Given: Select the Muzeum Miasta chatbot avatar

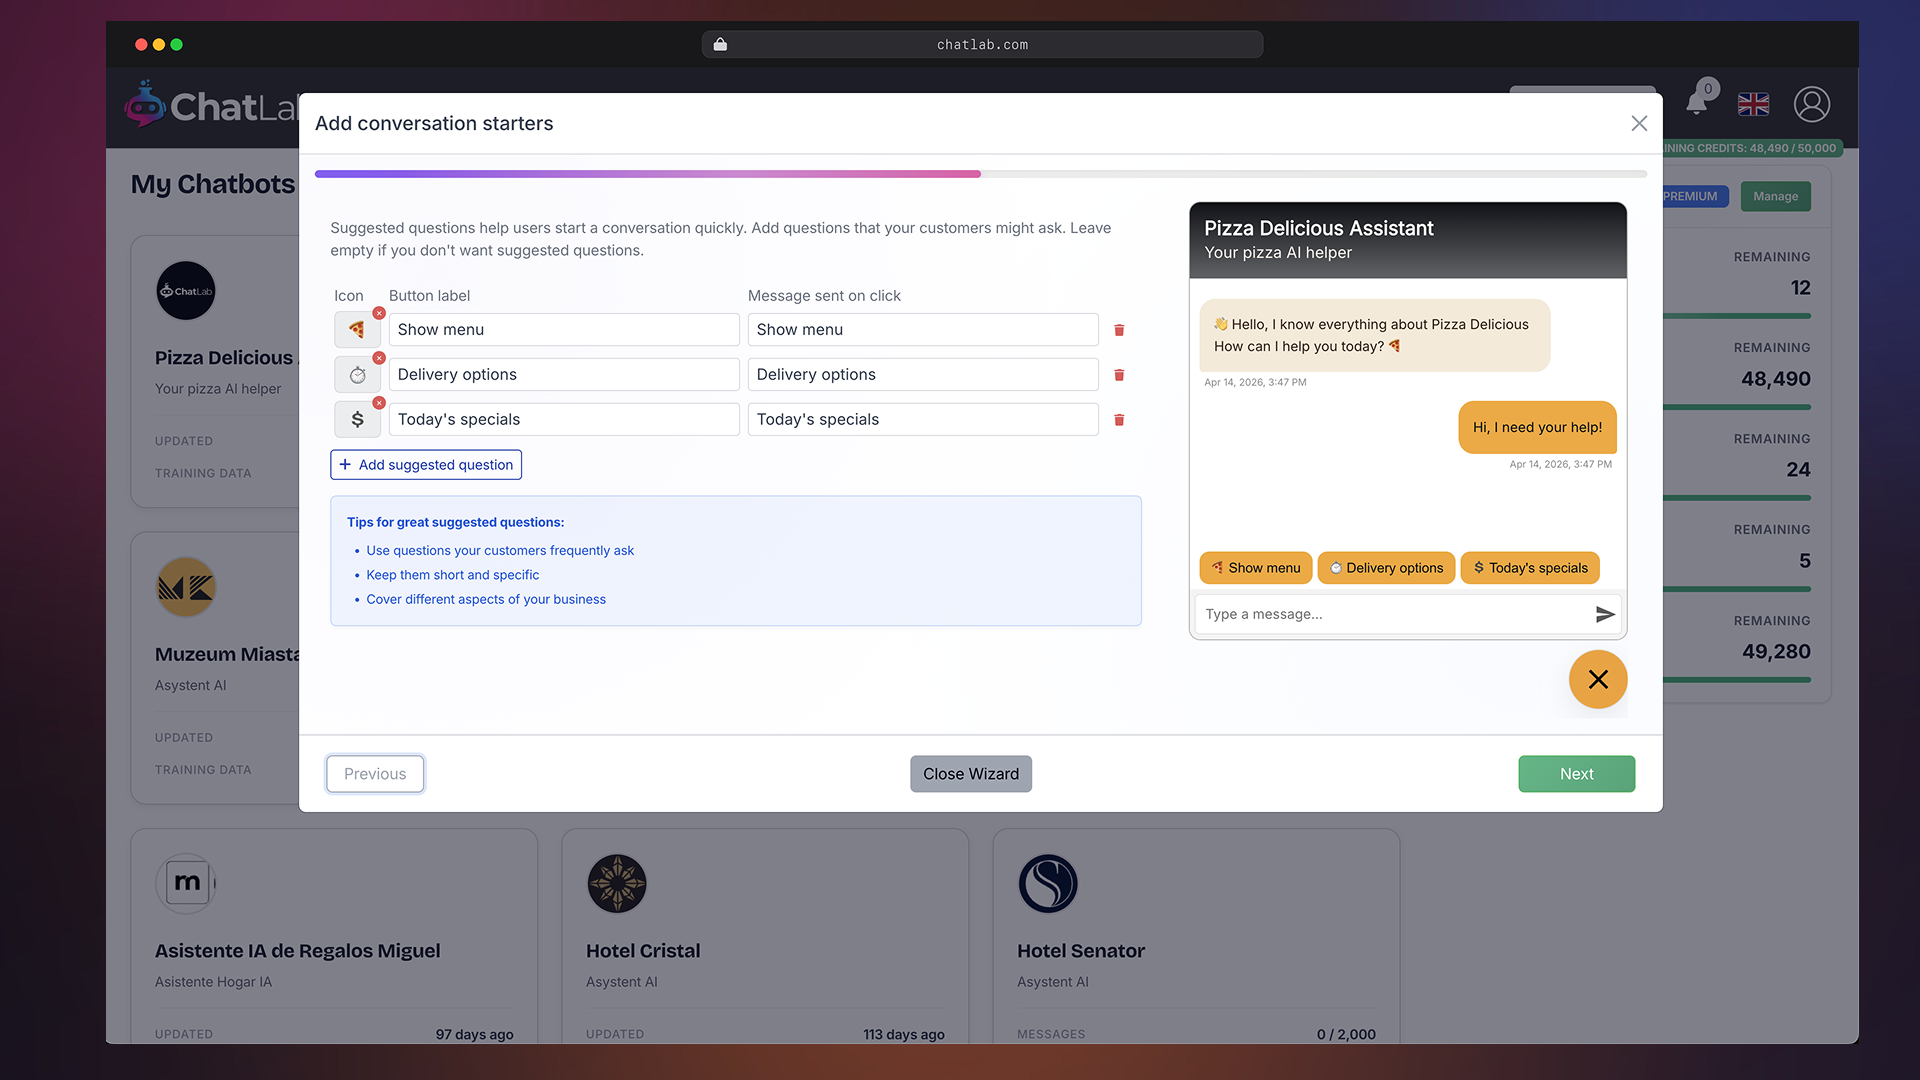Looking at the screenshot, I should (x=186, y=588).
